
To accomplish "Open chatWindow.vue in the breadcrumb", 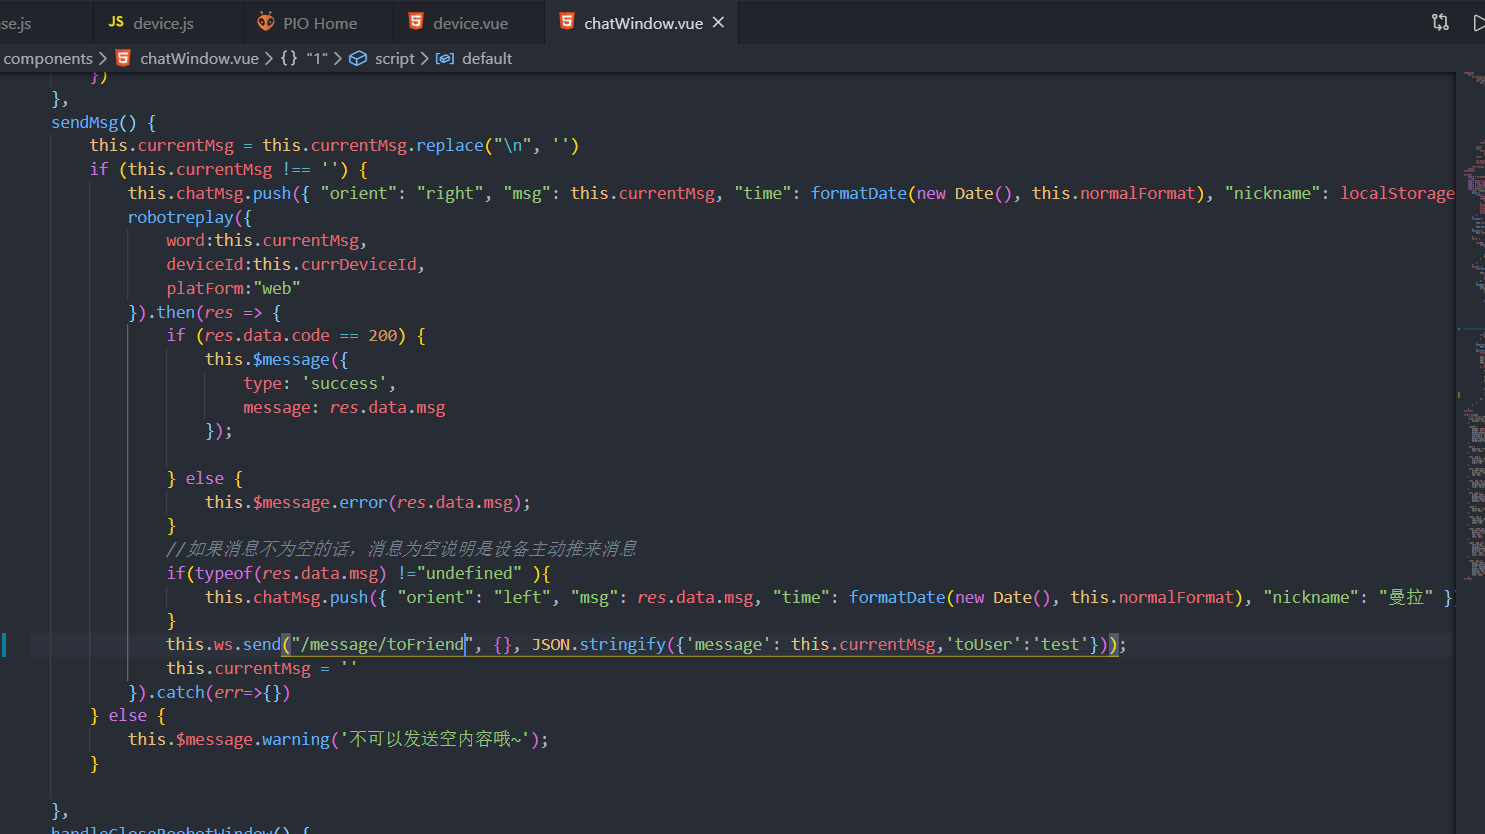I will coord(199,58).
